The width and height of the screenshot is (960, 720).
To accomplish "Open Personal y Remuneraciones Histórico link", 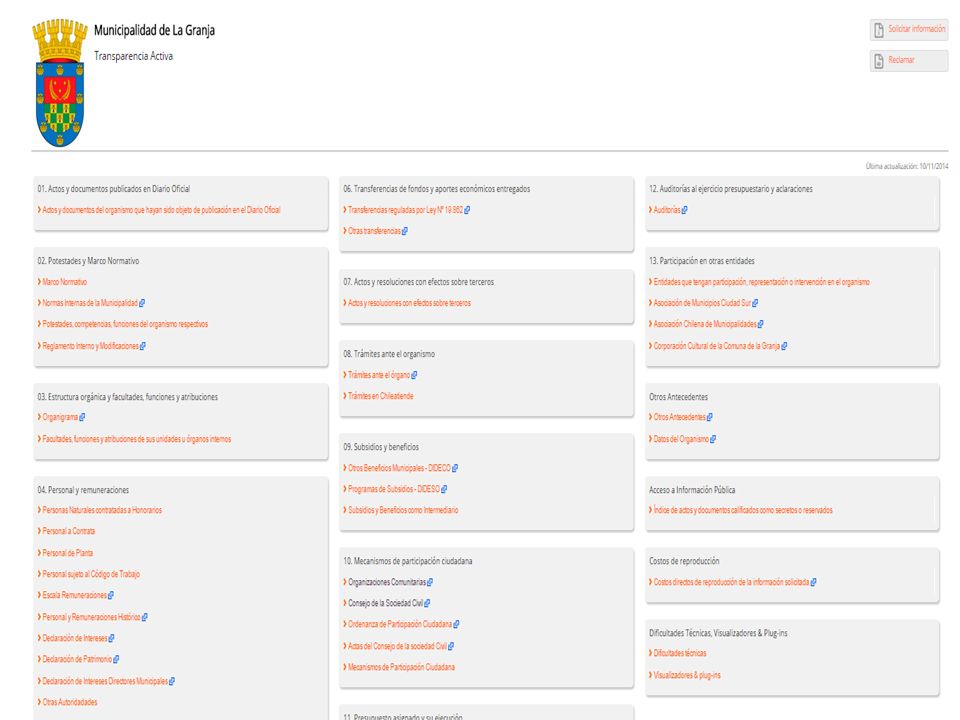I will (91, 617).
